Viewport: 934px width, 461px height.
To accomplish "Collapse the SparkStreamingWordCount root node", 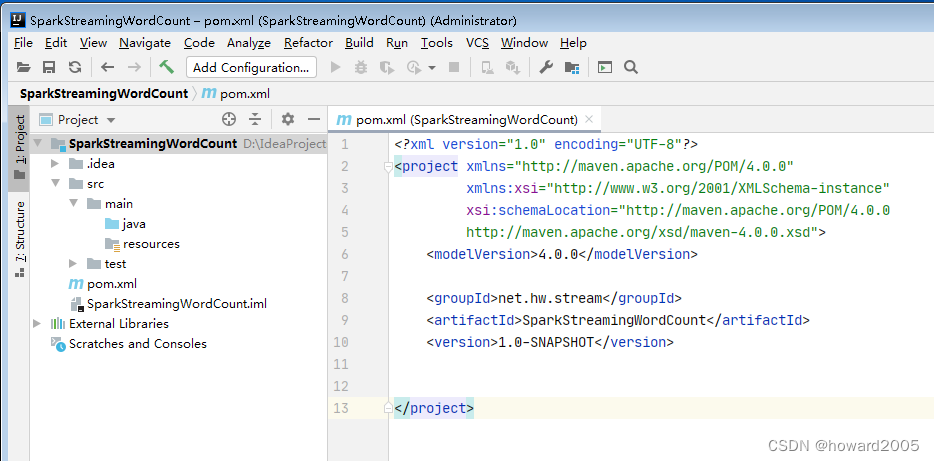I will (38, 144).
